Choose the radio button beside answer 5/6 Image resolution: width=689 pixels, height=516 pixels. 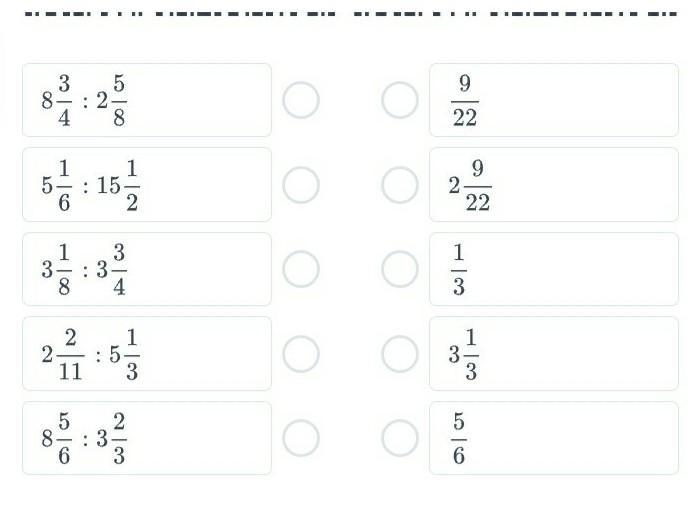point(400,437)
